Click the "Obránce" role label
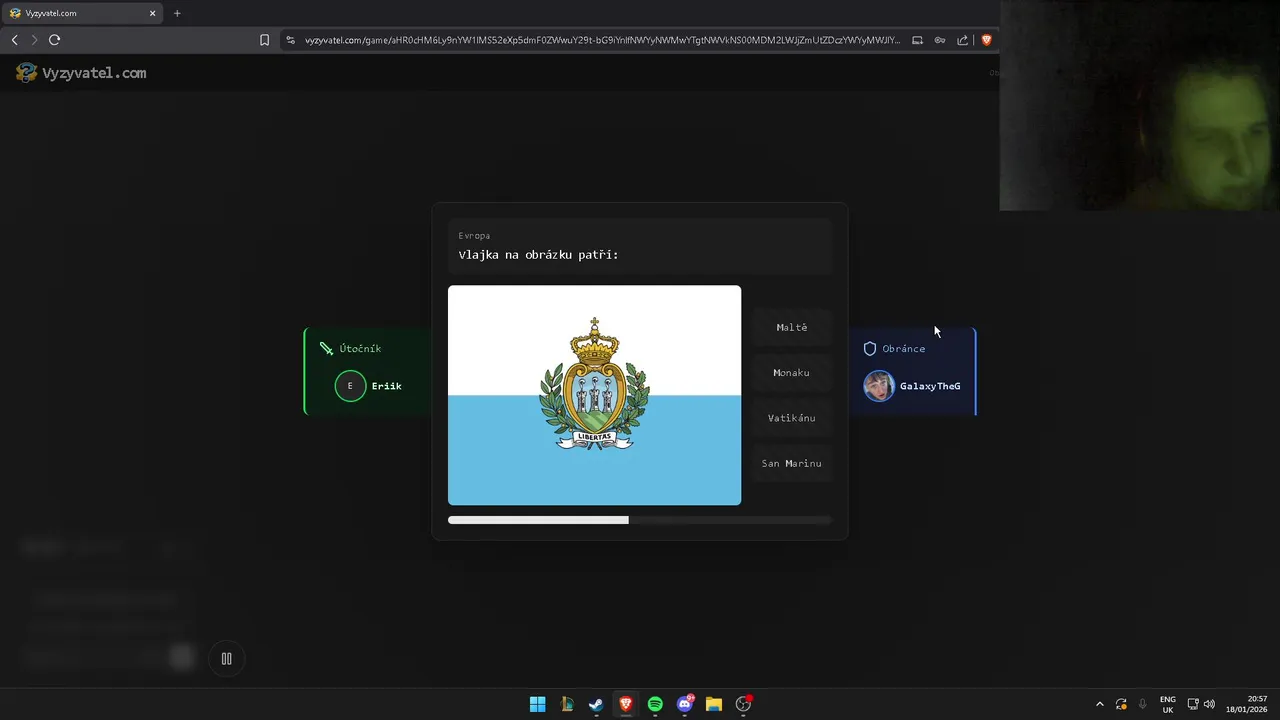The width and height of the screenshot is (1280, 720). 903,349
